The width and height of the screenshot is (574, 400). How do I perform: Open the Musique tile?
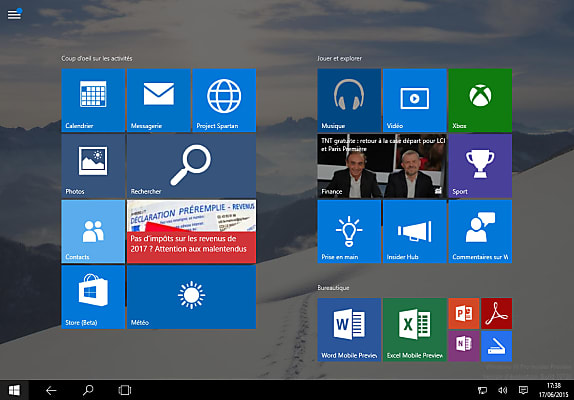349,100
